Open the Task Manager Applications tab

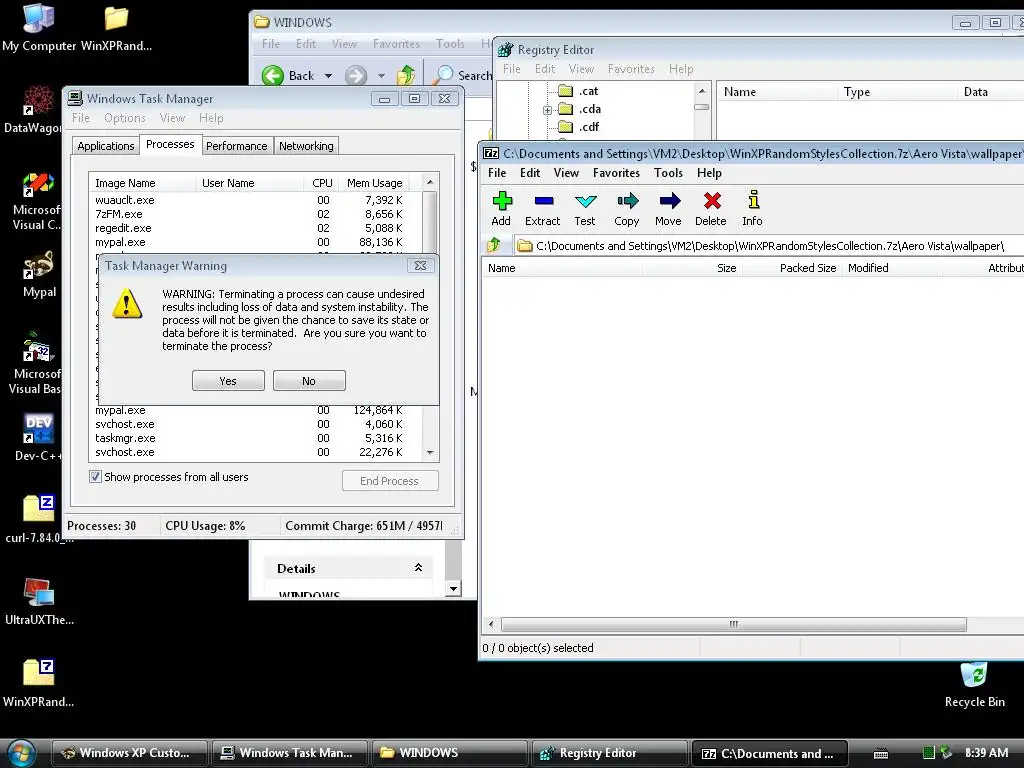[x=105, y=146]
